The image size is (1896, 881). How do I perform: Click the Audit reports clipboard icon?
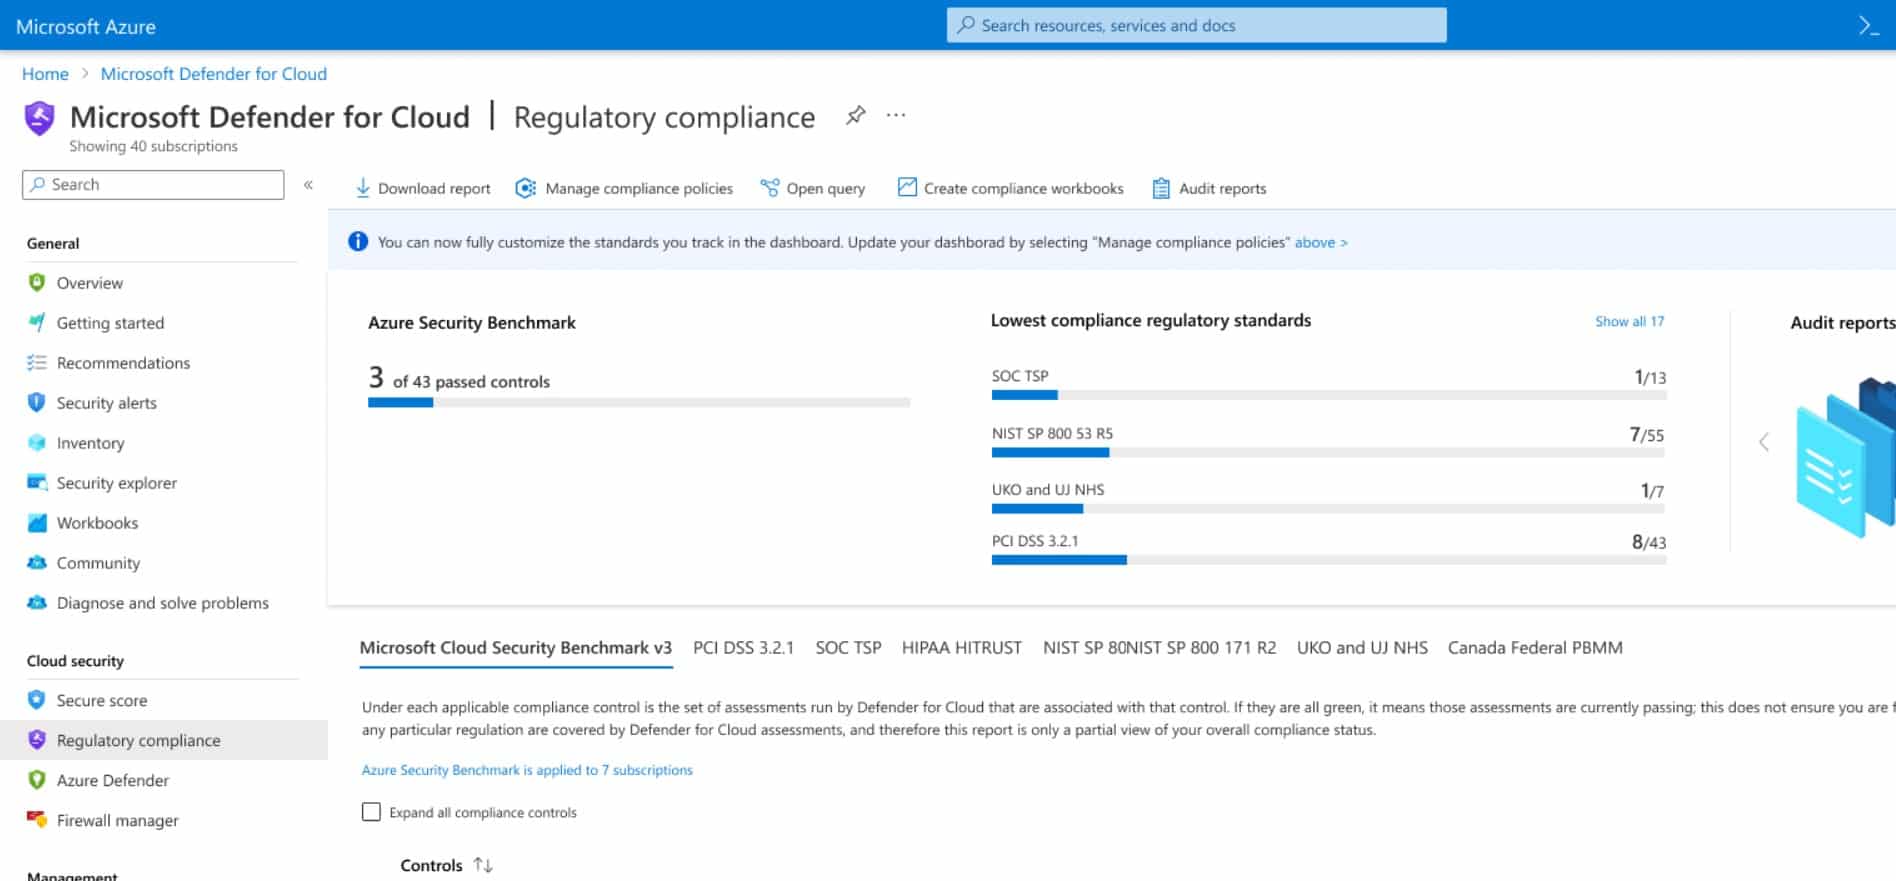tap(1161, 188)
